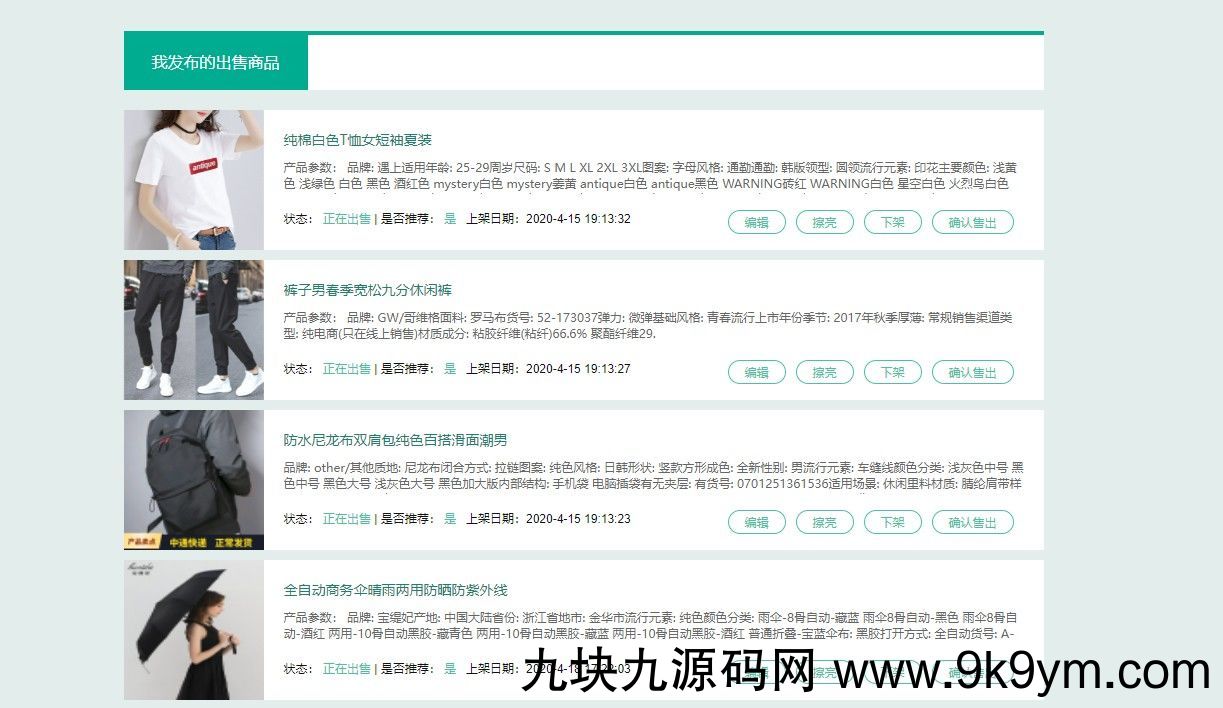The image size is (1223, 708).
Task: Click 下架 for the white T-shirt listing
Action: 892,222
